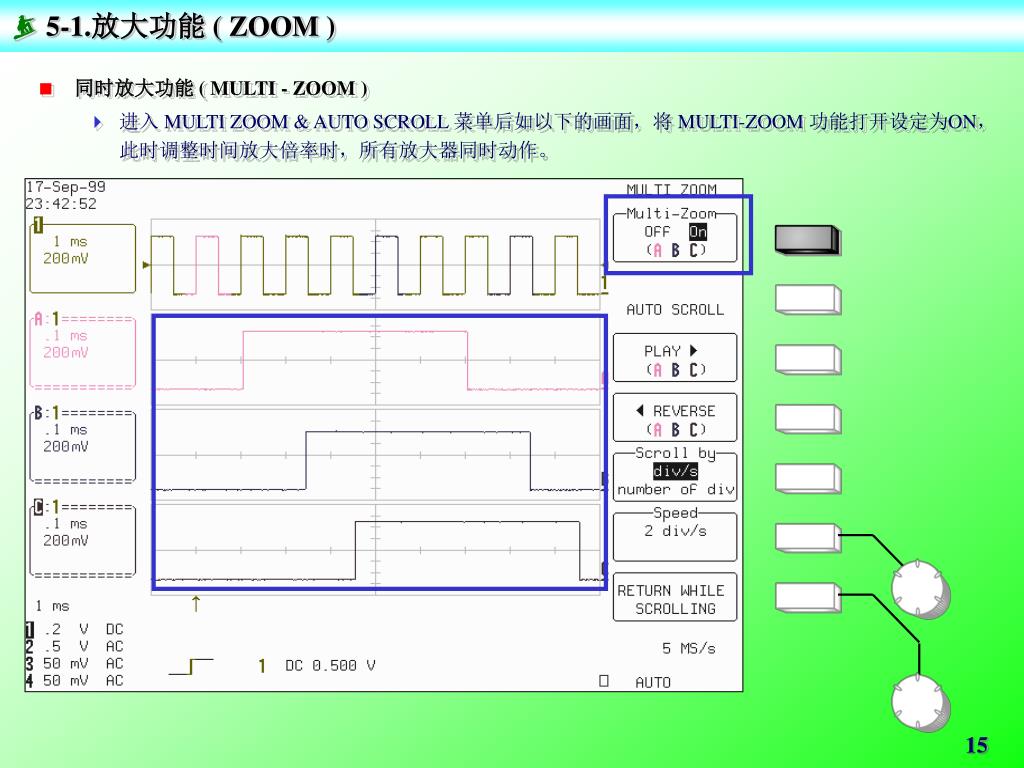Click the pink zoomed waveform A display
This screenshot has width=1024, height=768.
[376, 359]
